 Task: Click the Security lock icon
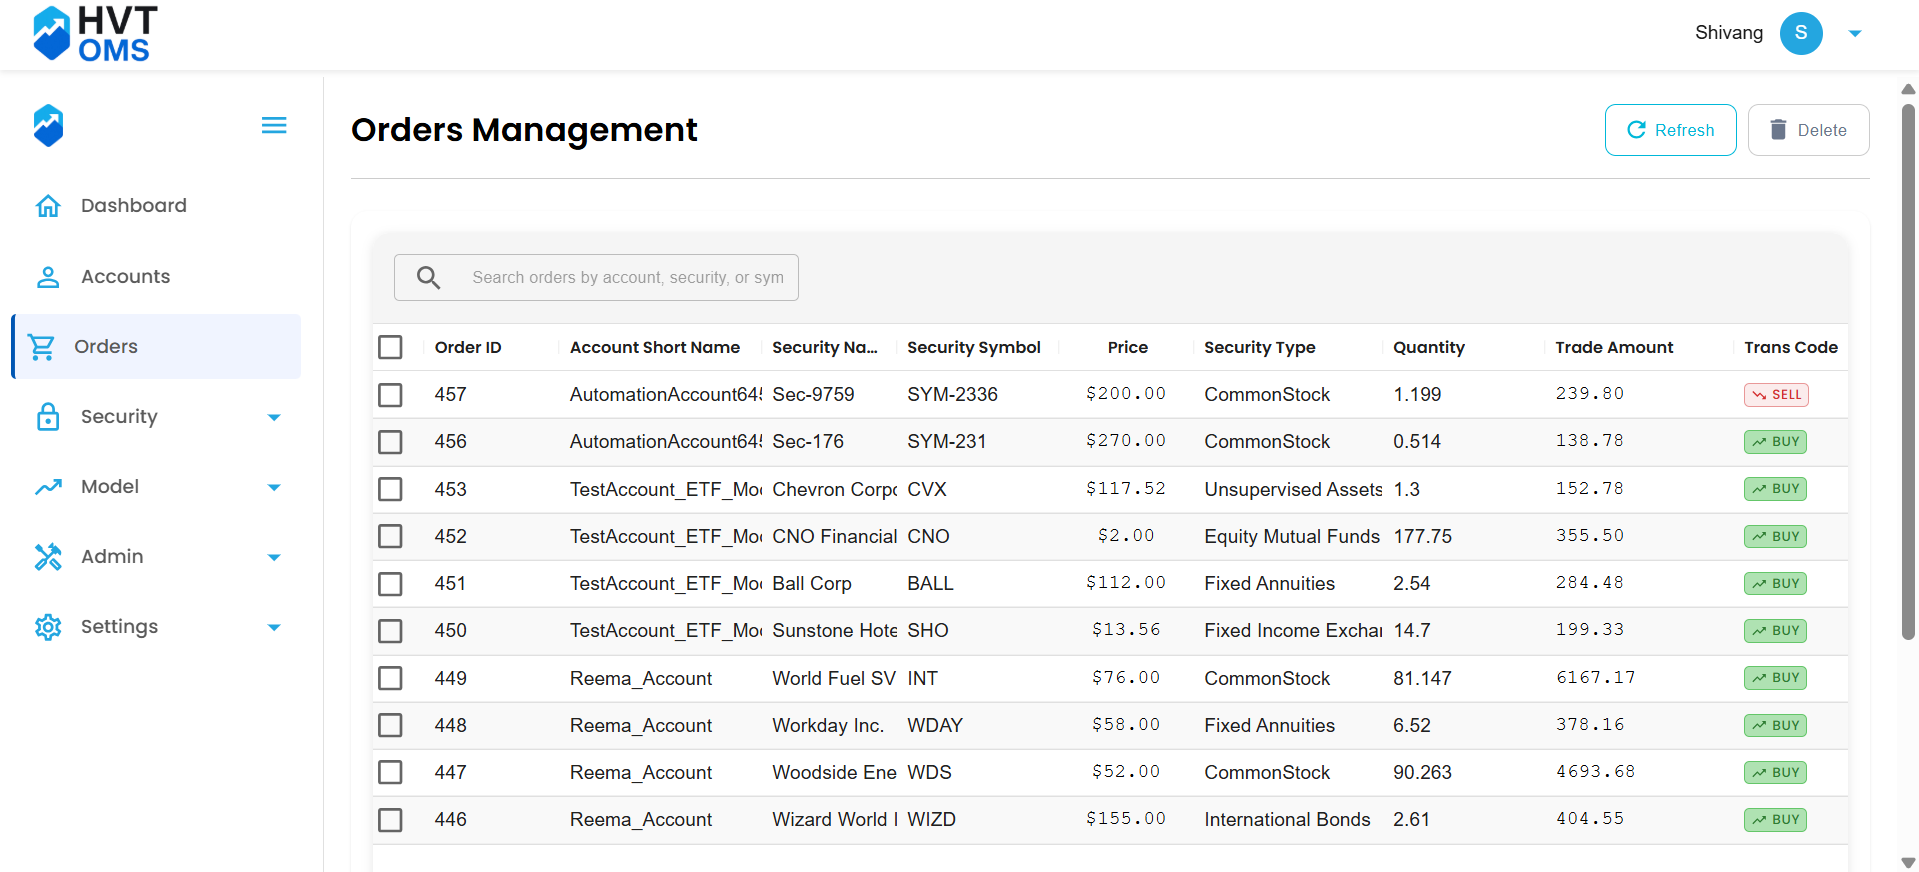pyautogui.click(x=48, y=417)
